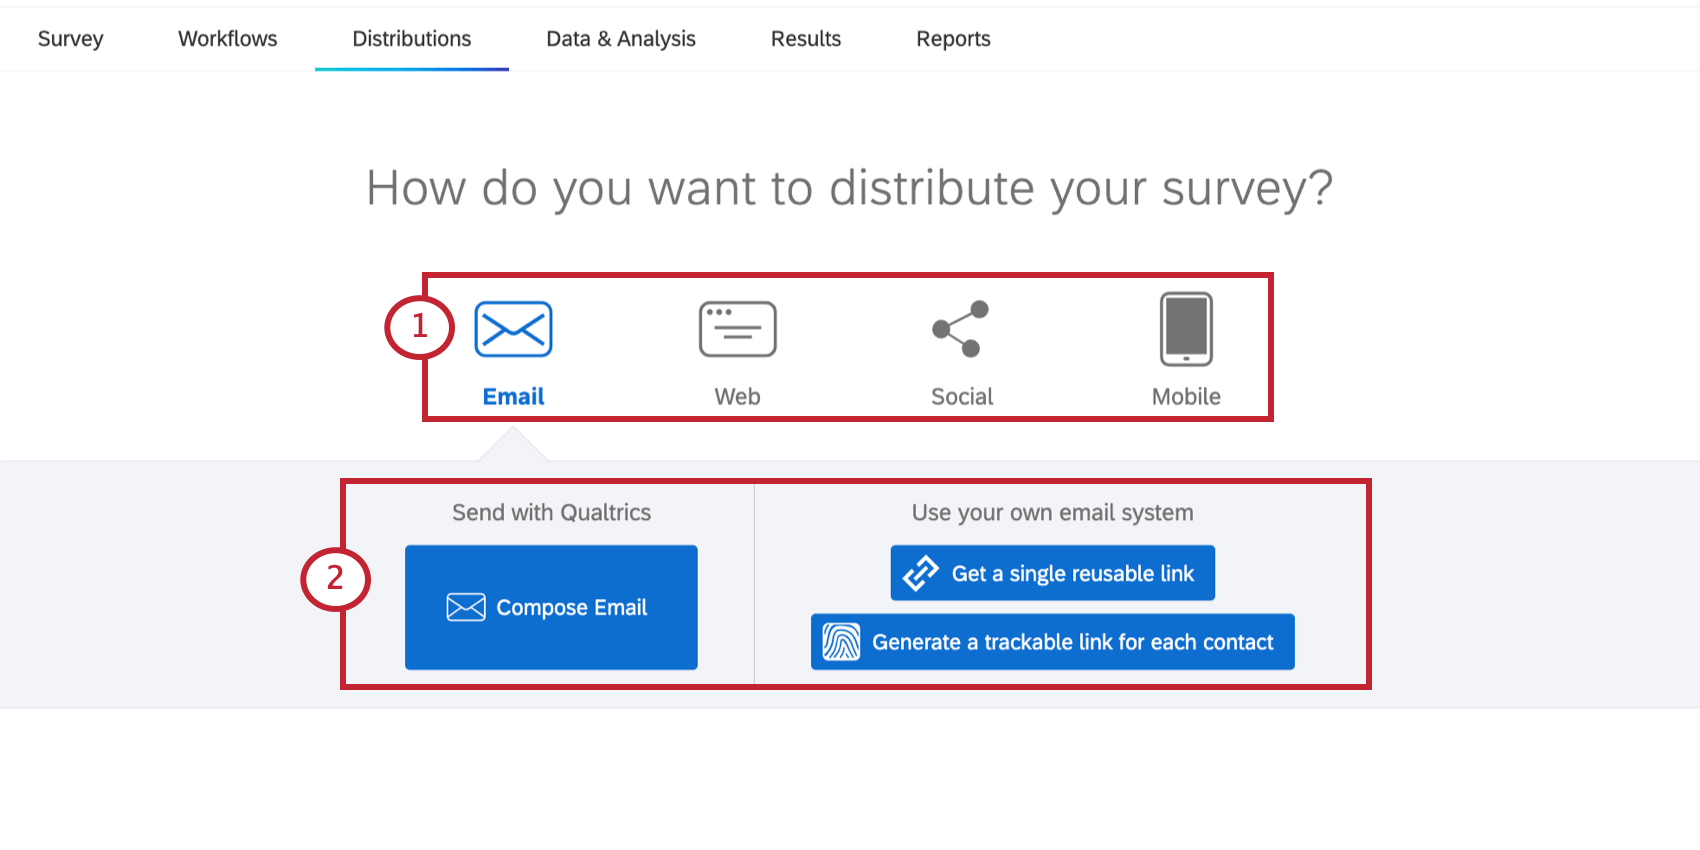This screenshot has height=850, width=1700.
Task: Generate a trackable link for each contact
Action: [x=1072, y=642]
